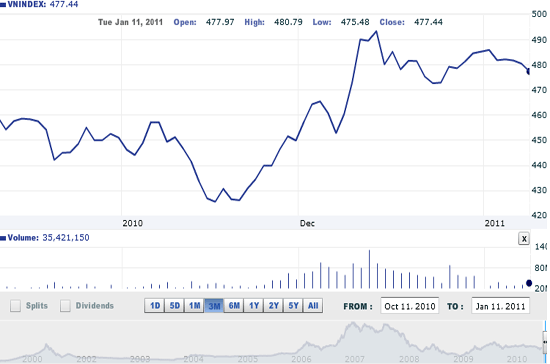Select the 3M range button
The width and height of the screenshot is (550, 364).
pyautogui.click(x=214, y=306)
